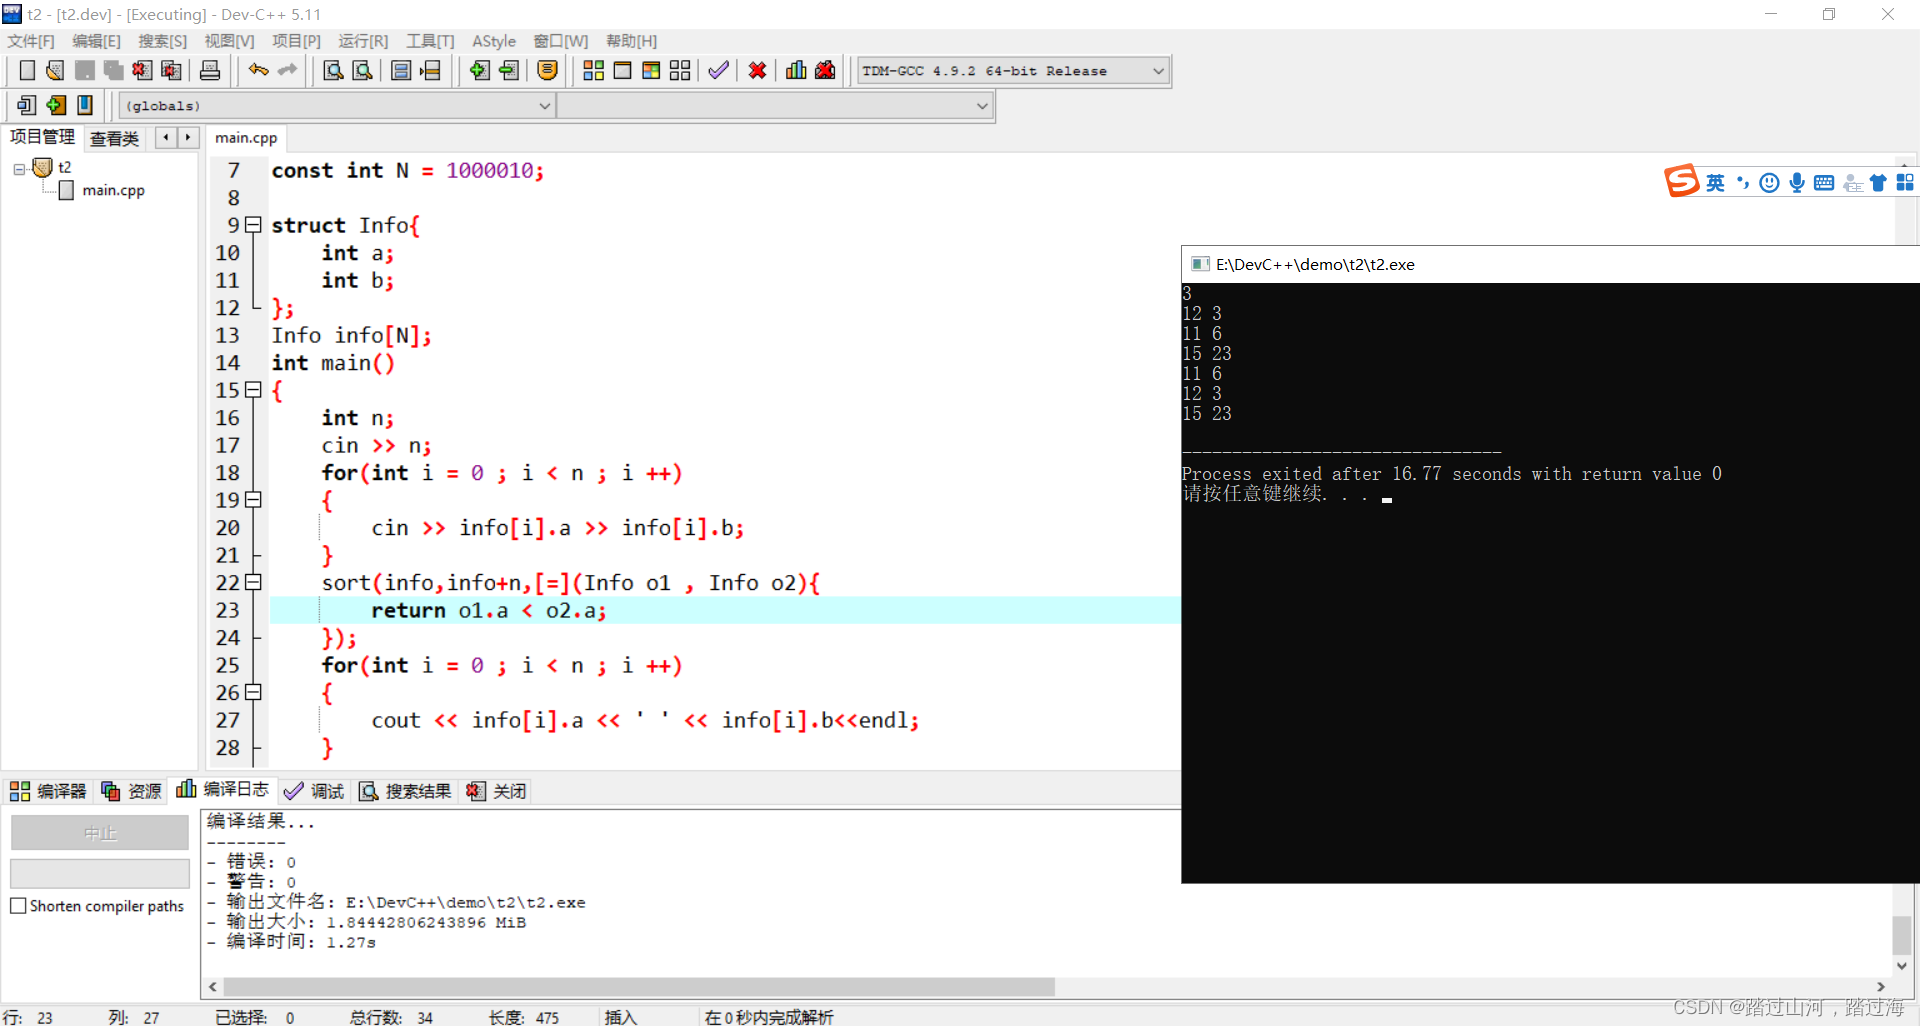The width and height of the screenshot is (1920, 1026).
Task: Click the Project options shield icon
Action: click(x=547, y=70)
